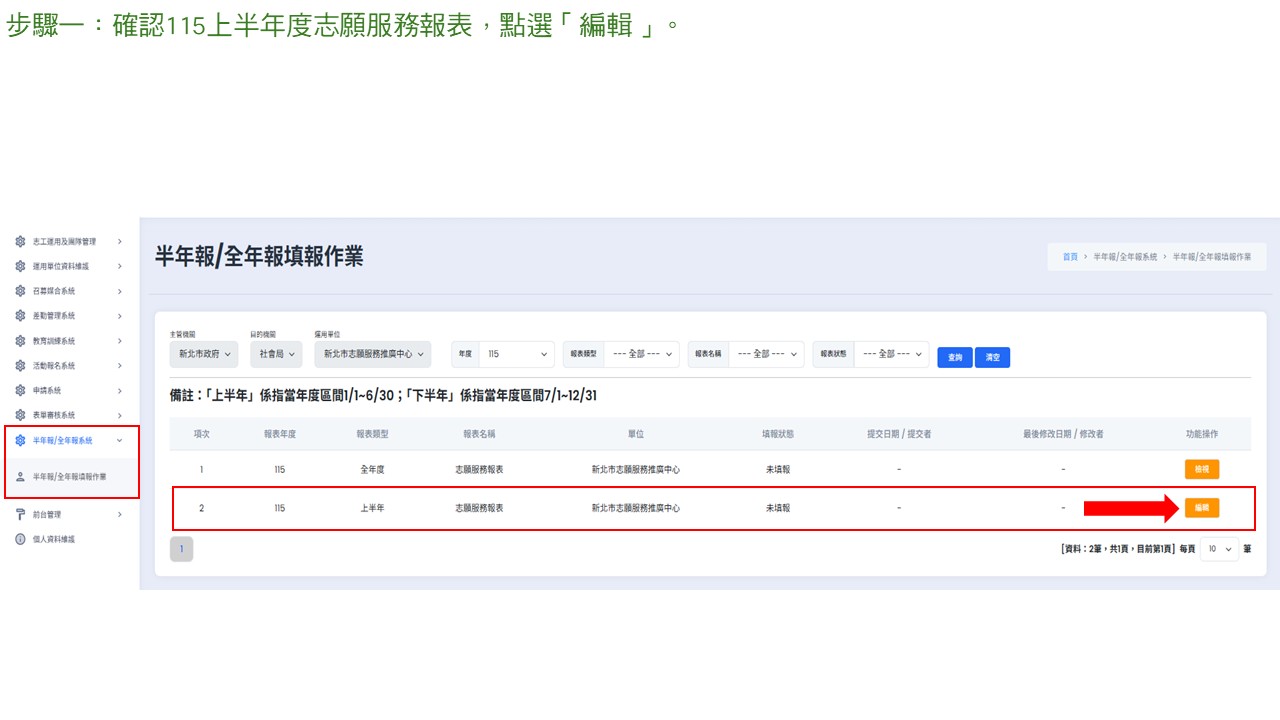Click 全年度 cell in row 1
This screenshot has height=720, width=1280.
coord(373,469)
